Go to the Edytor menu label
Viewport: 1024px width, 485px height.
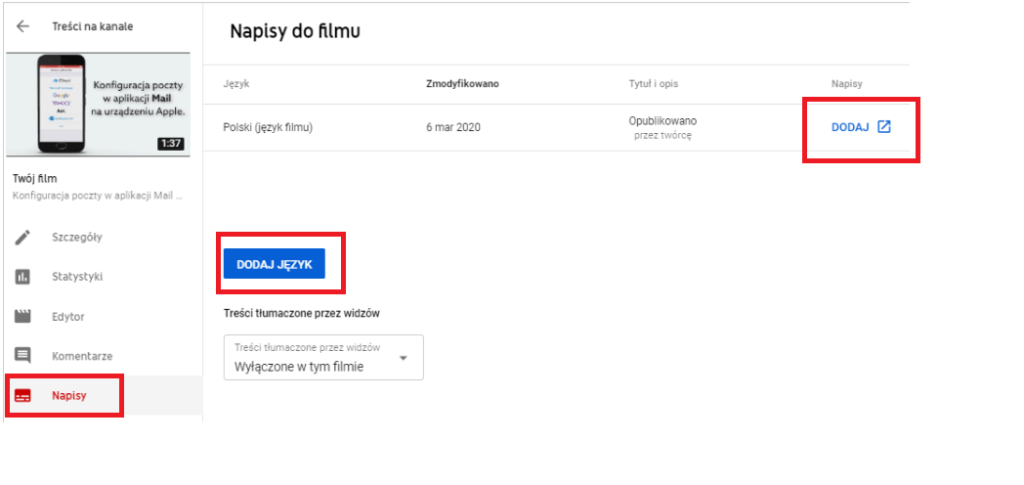(x=68, y=316)
